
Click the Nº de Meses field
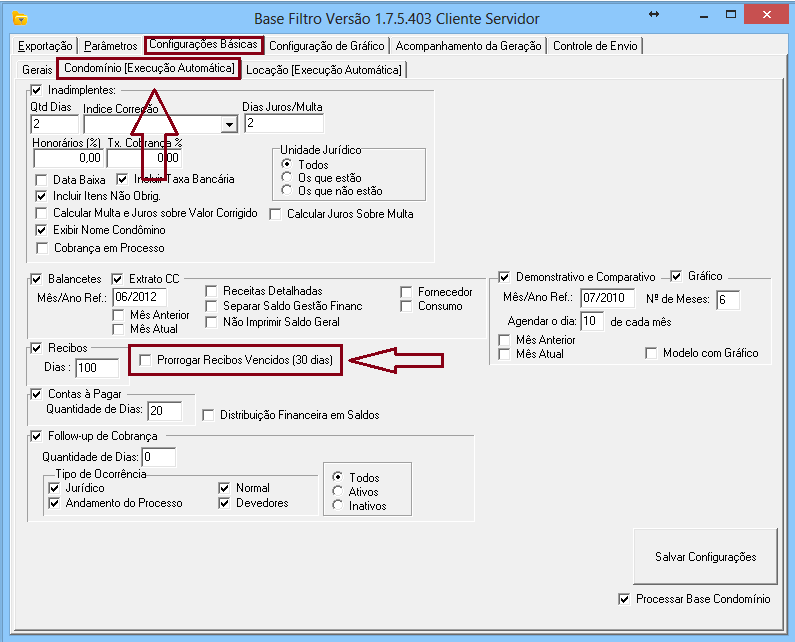coord(727,300)
